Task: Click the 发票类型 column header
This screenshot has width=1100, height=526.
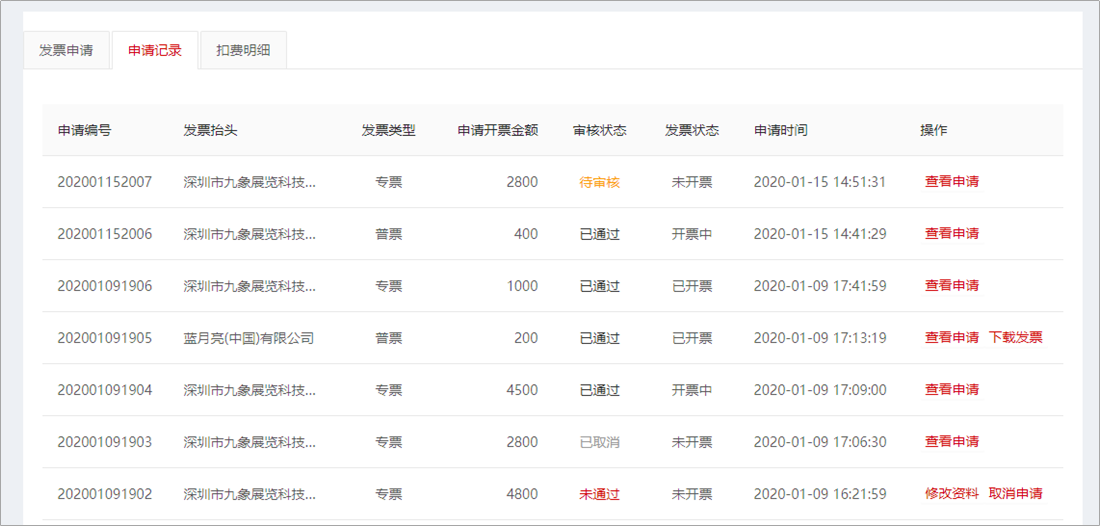Action: tap(389, 130)
